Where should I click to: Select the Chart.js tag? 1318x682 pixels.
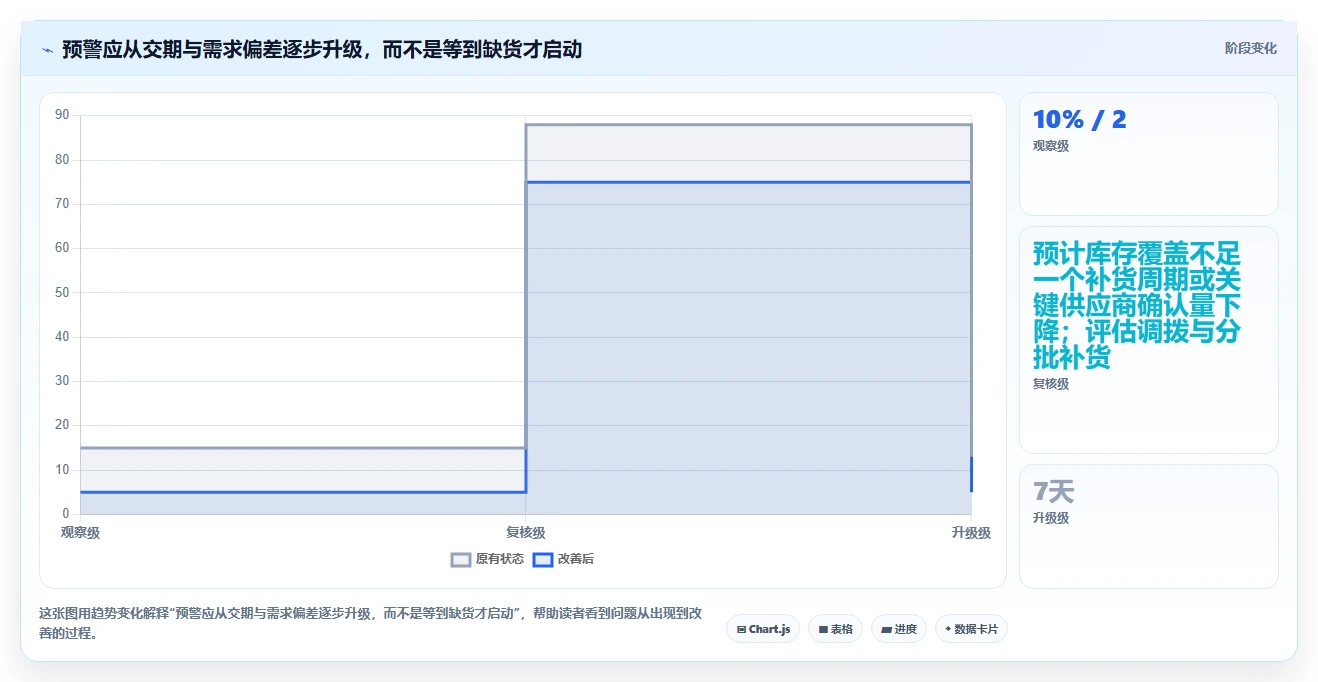(x=763, y=629)
